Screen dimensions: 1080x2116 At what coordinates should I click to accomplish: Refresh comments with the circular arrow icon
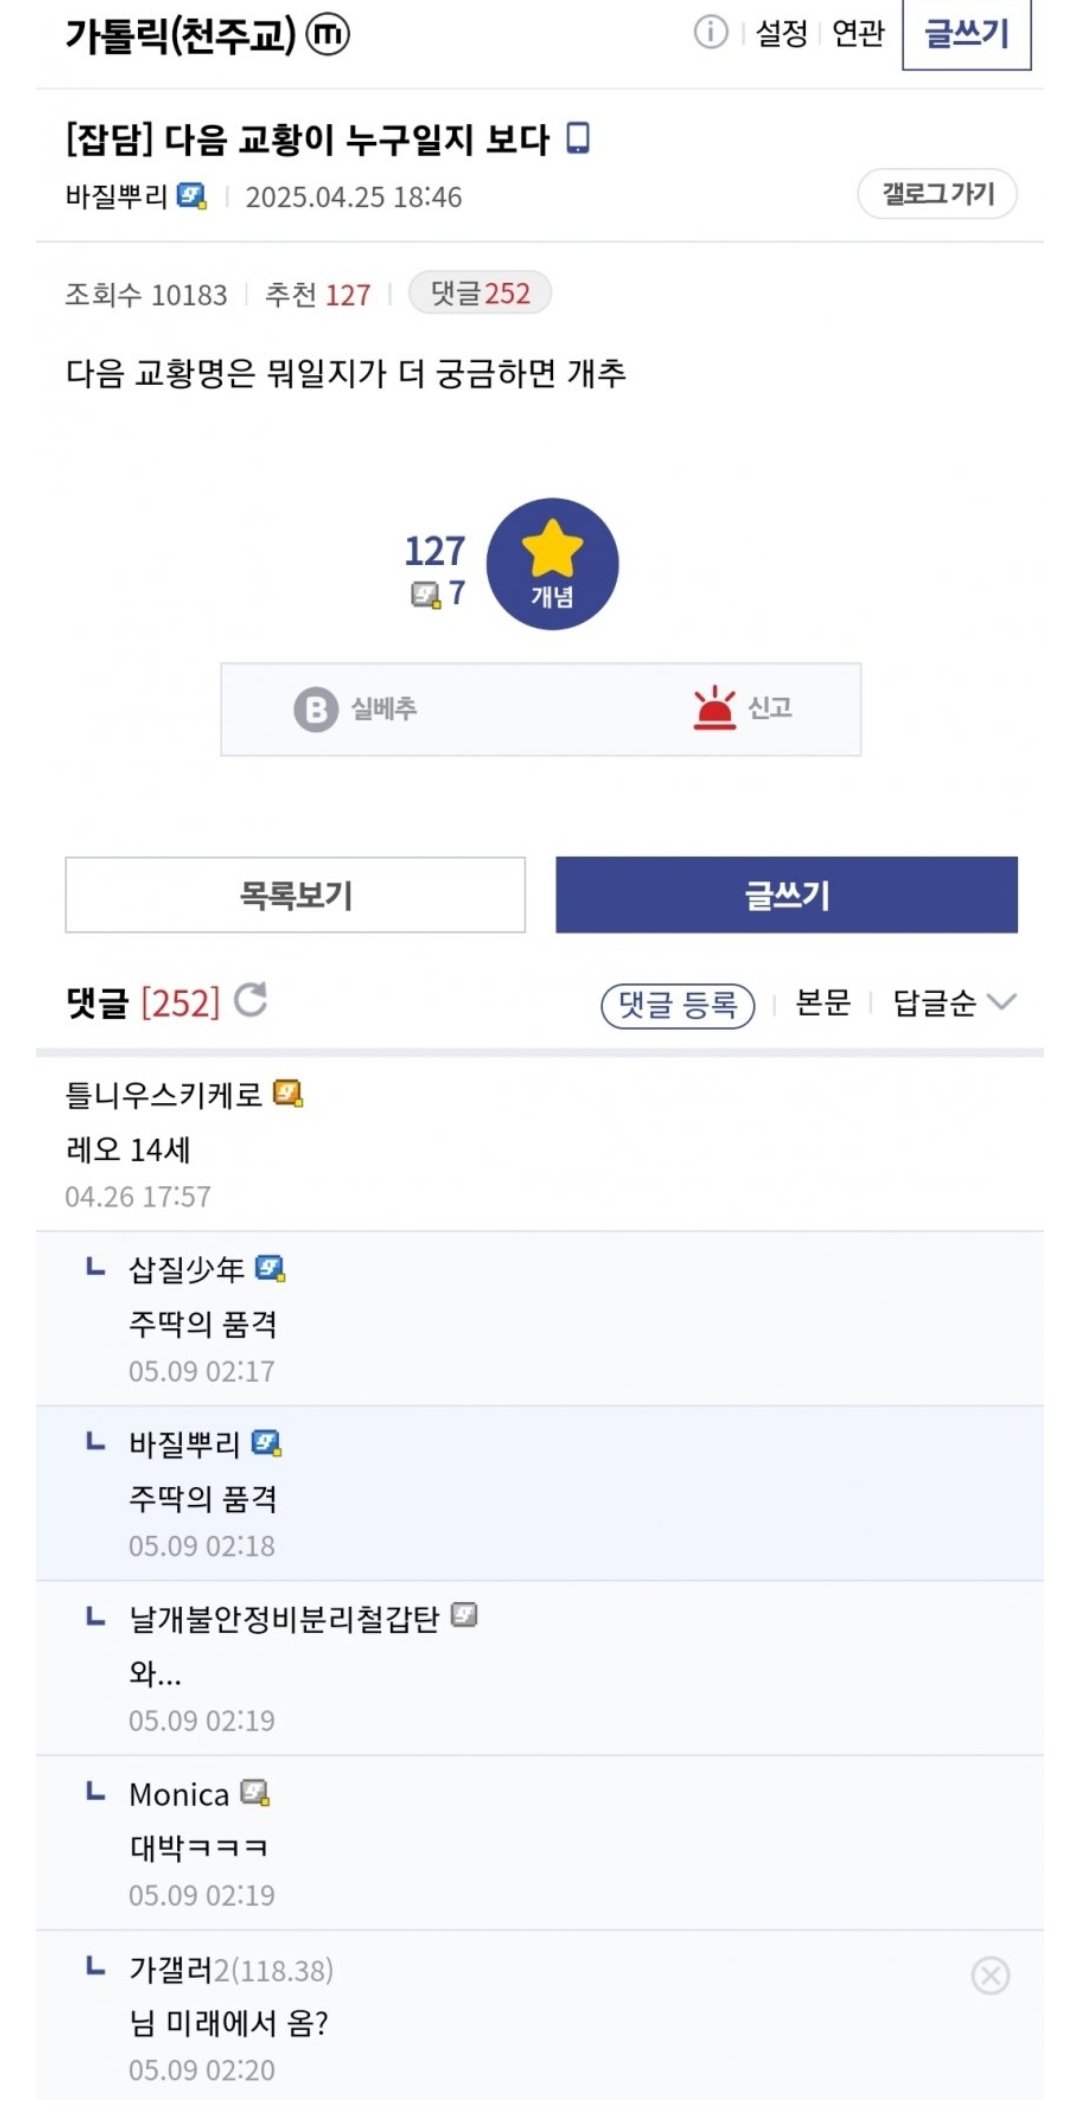point(250,1000)
